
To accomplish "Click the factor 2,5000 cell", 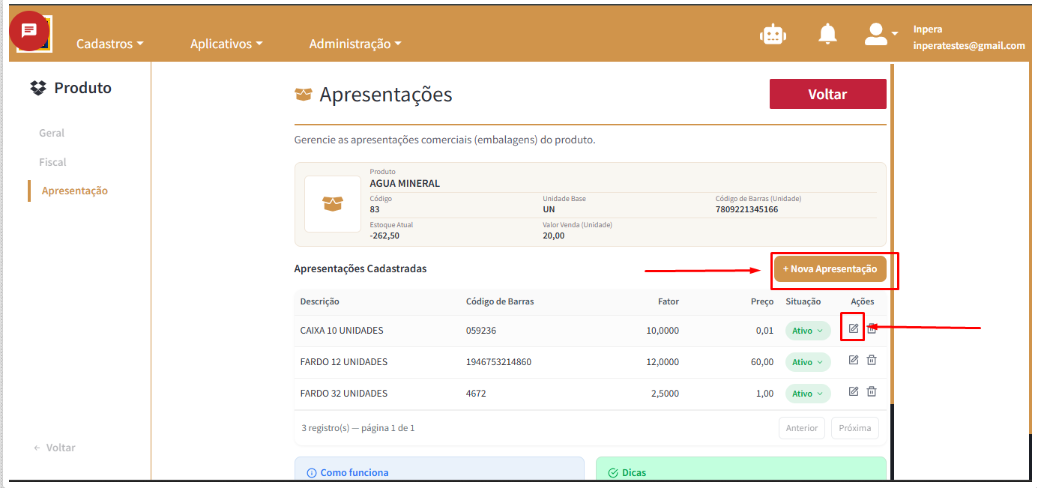I will [x=665, y=393].
